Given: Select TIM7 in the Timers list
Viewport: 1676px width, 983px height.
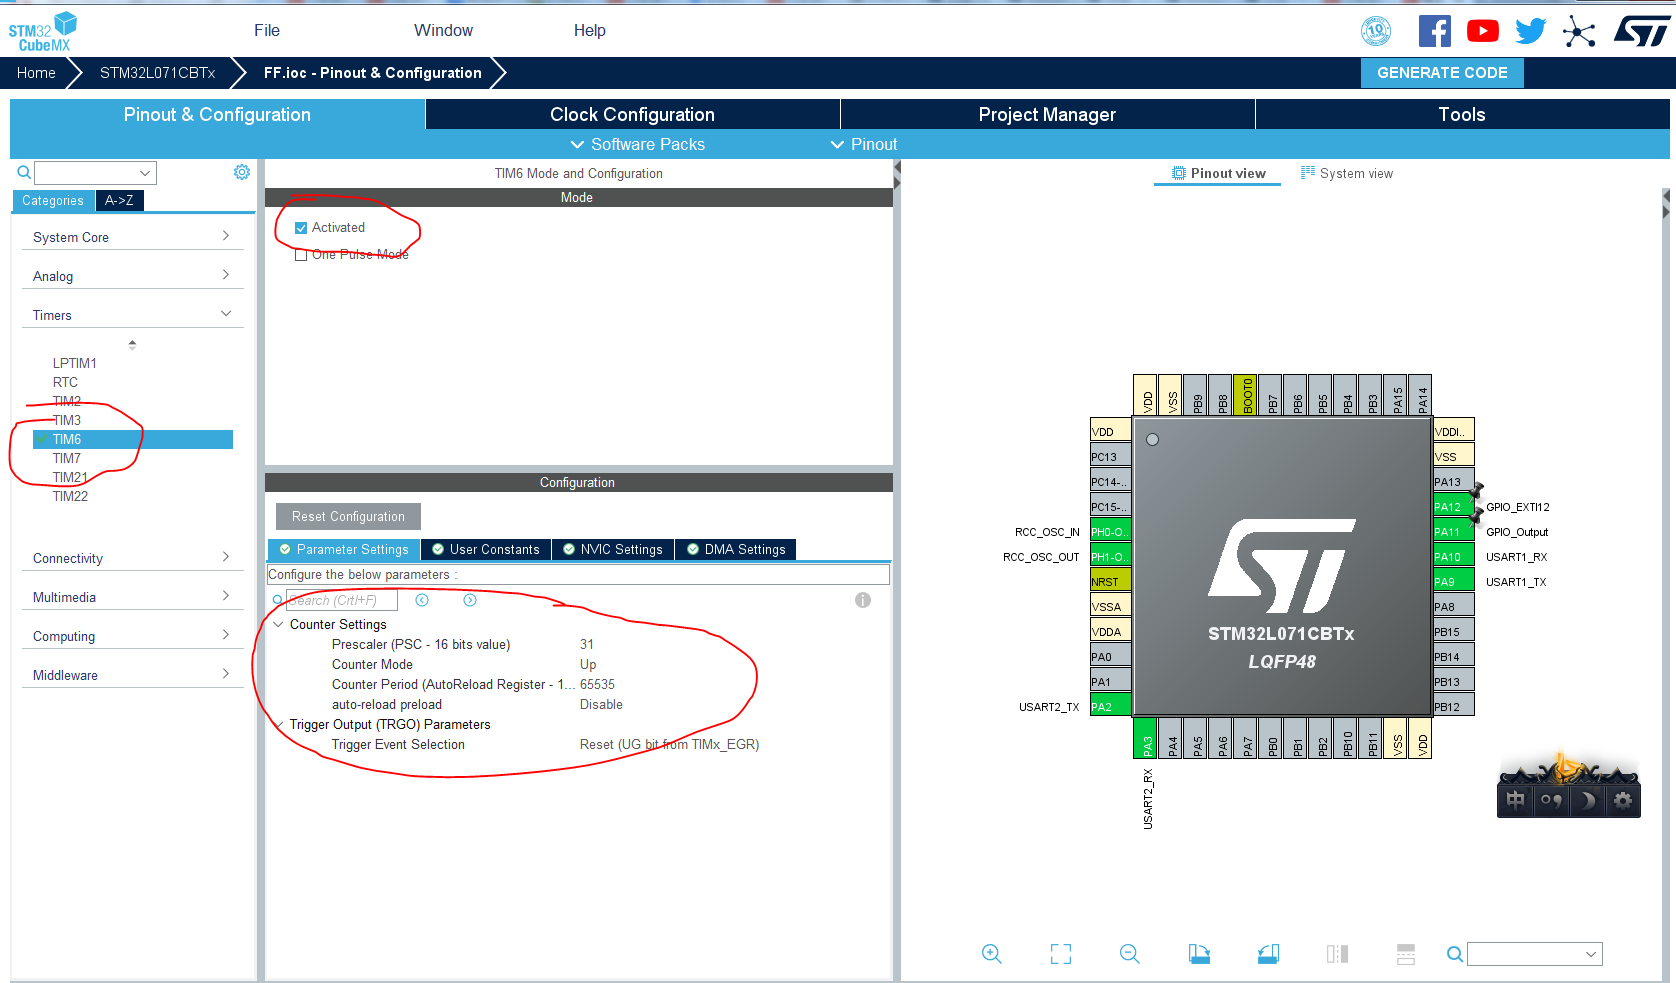Looking at the screenshot, I should [x=67, y=458].
